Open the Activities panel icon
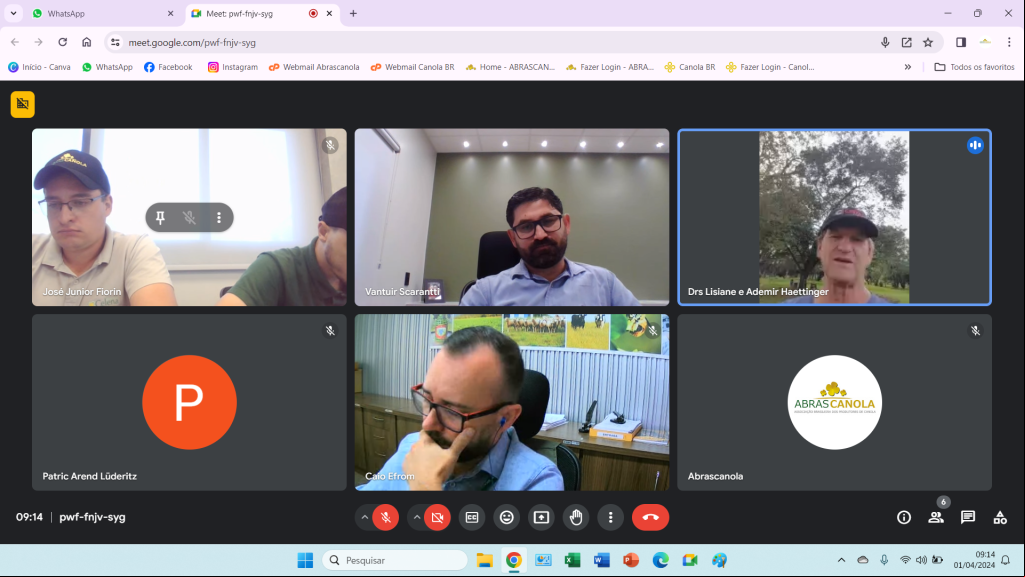Image resolution: width=1025 pixels, height=577 pixels. click(1000, 518)
